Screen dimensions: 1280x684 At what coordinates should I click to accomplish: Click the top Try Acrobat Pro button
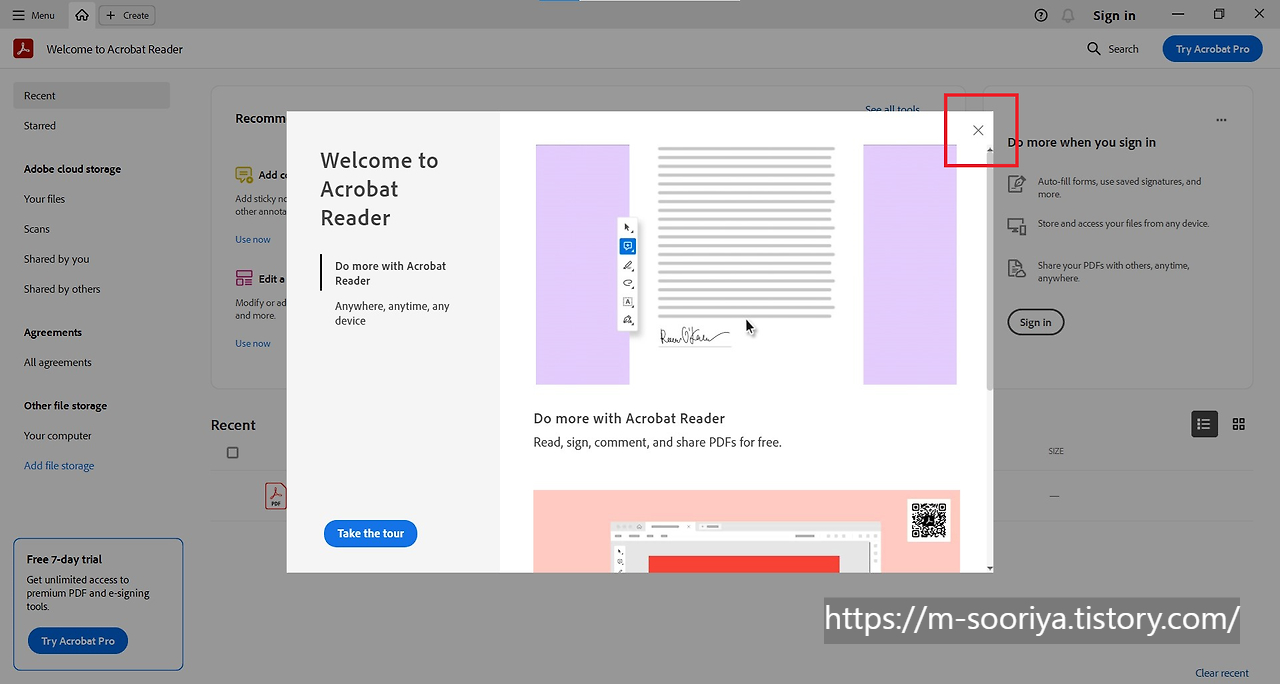click(1212, 49)
